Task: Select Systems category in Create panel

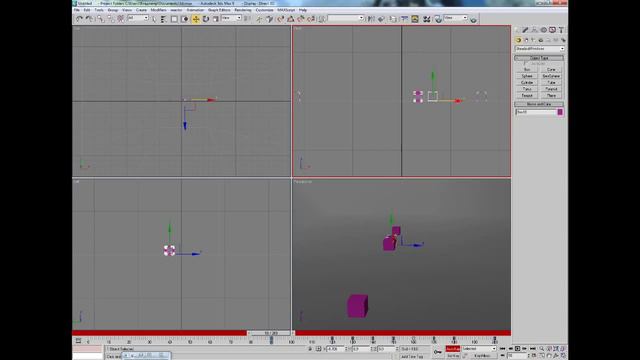Action: point(563,40)
